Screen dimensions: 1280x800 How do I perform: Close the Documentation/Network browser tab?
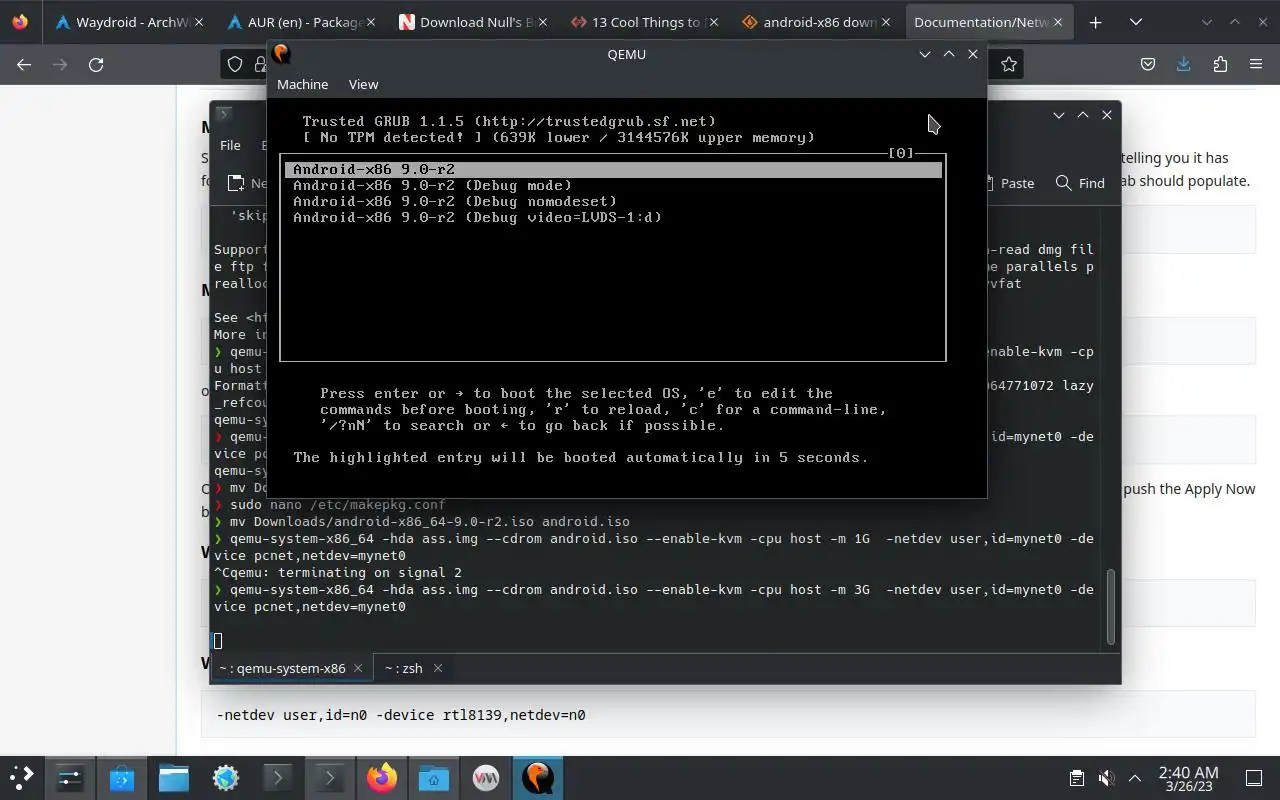1057,22
